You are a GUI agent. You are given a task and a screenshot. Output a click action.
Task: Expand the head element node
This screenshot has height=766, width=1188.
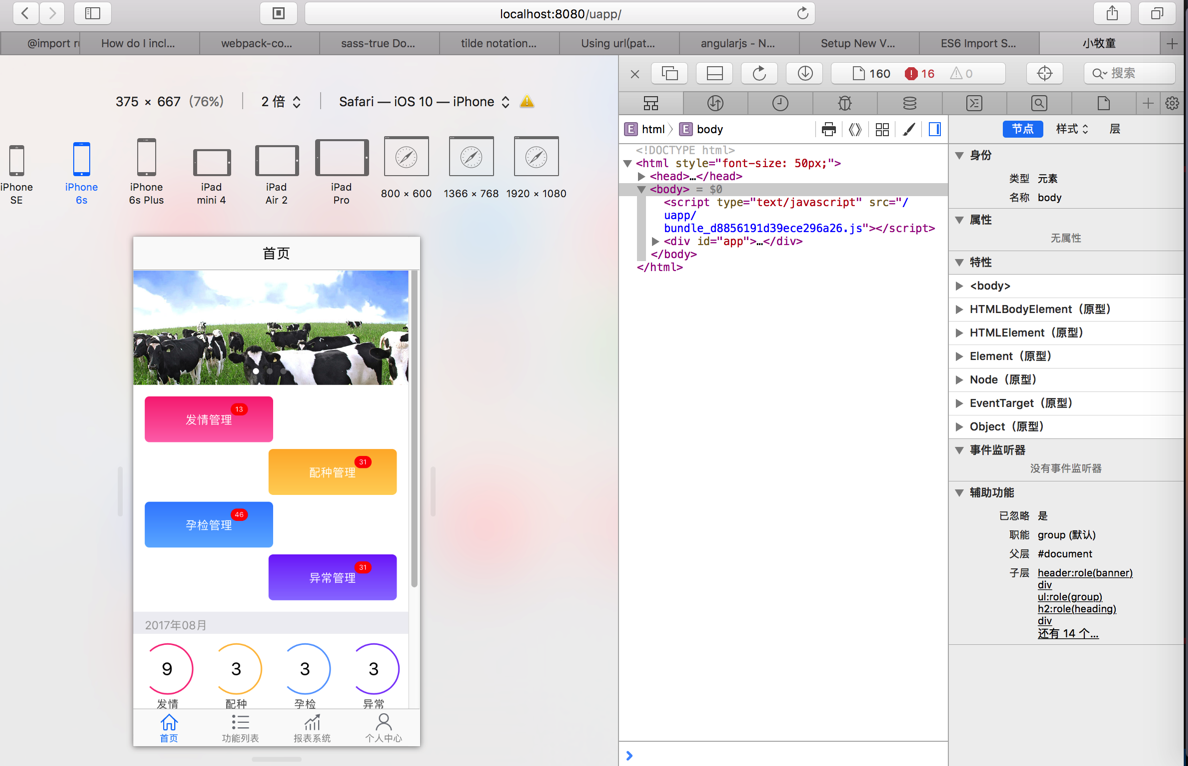tap(642, 176)
